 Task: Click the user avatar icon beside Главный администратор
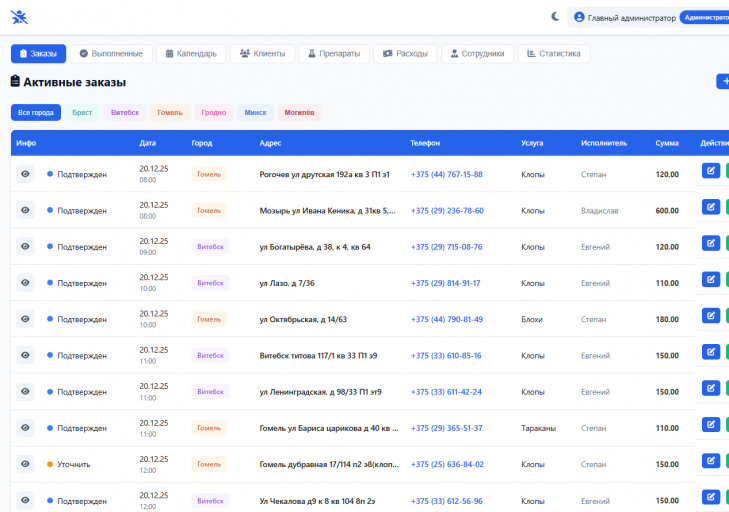579,17
